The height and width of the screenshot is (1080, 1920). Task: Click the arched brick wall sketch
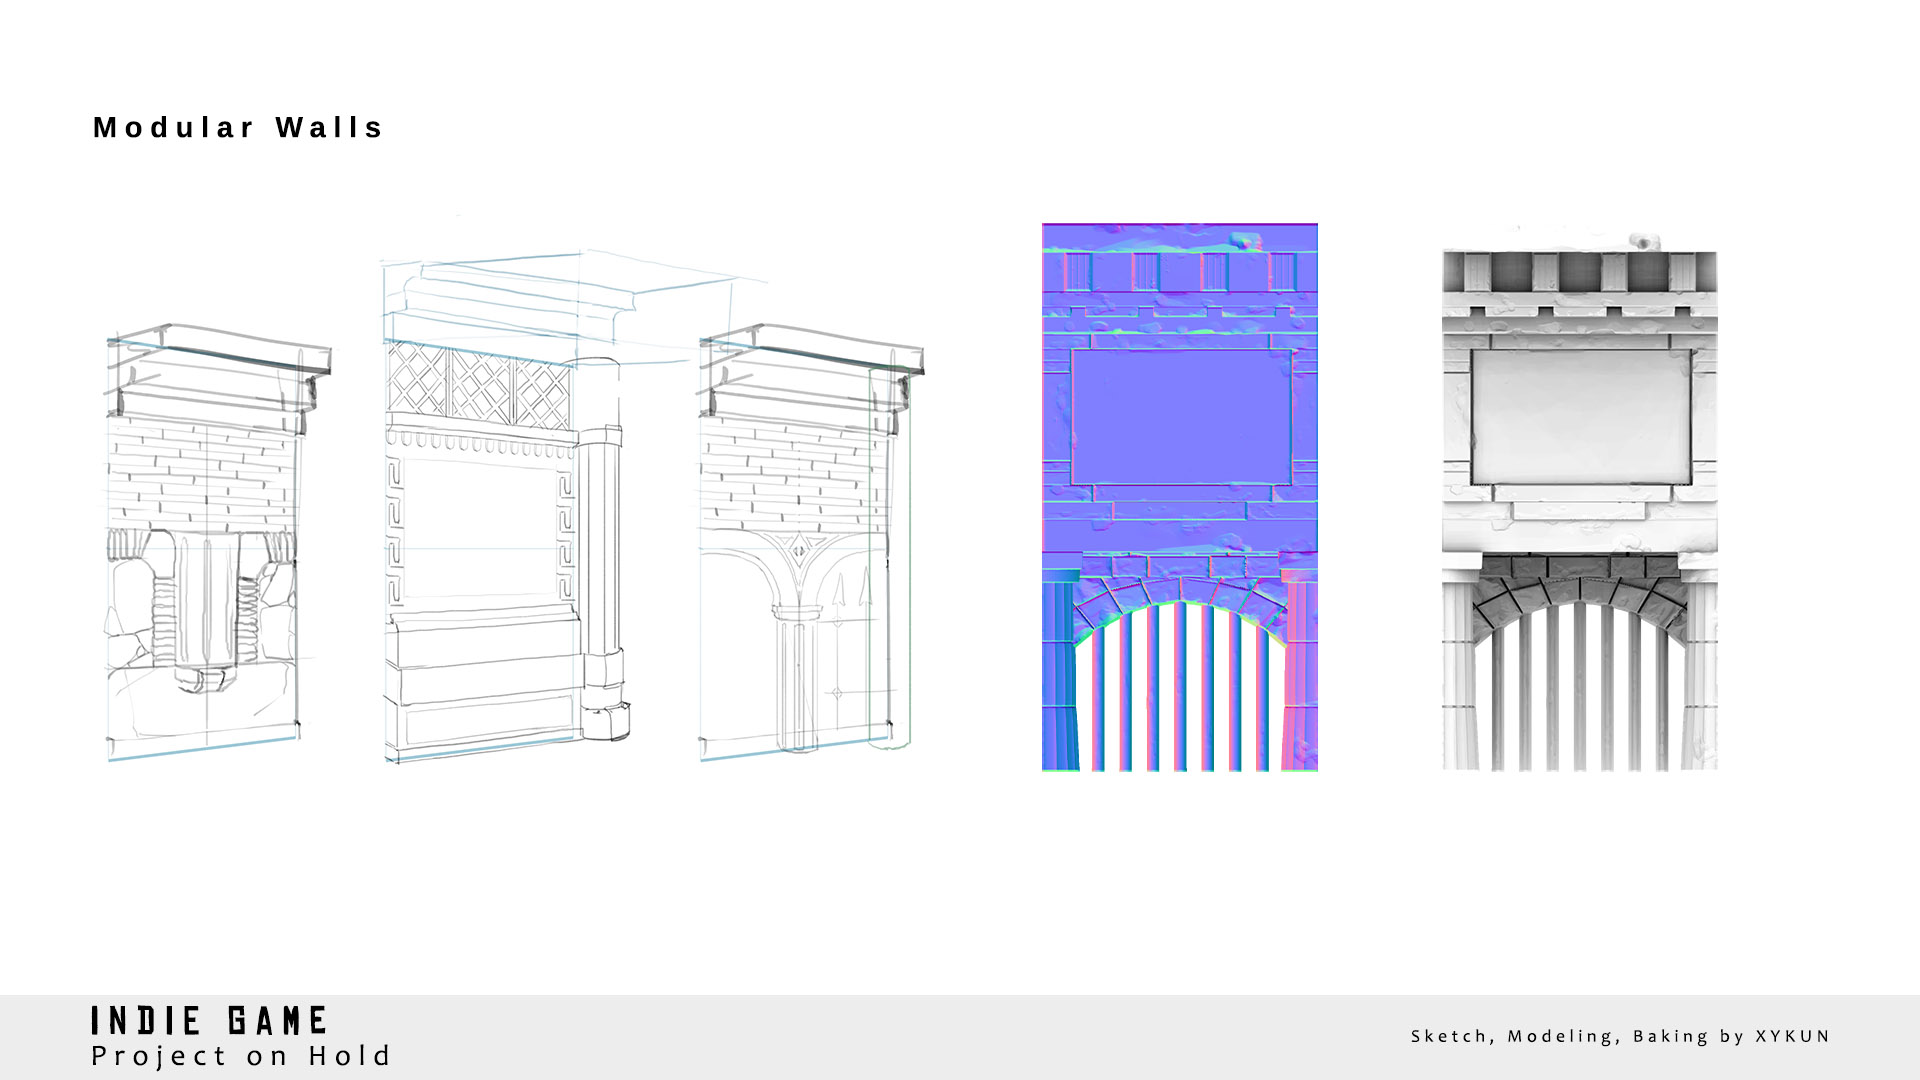[x=811, y=542]
